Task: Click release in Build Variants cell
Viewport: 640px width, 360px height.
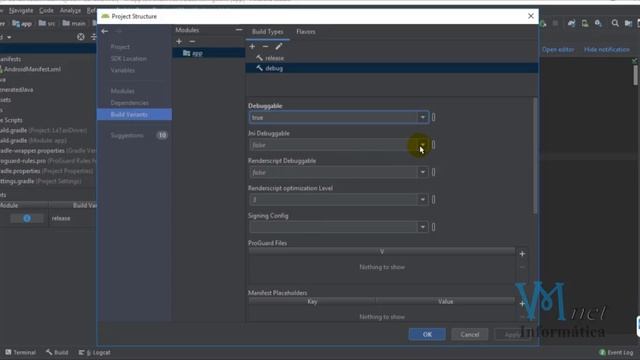Action: coord(61,218)
